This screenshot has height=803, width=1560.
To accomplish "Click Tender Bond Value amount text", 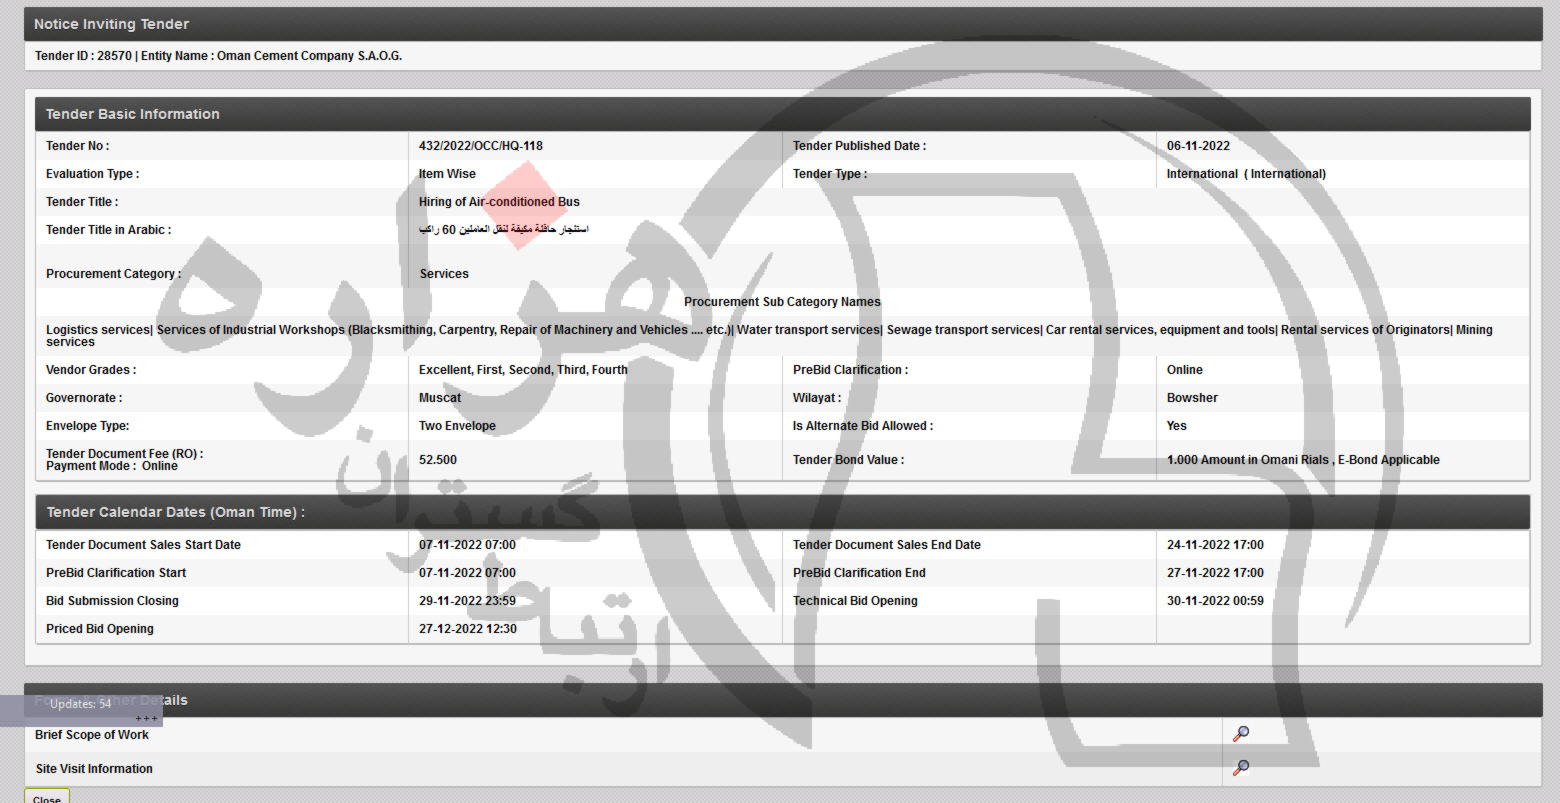I will pyautogui.click(x=1303, y=460).
